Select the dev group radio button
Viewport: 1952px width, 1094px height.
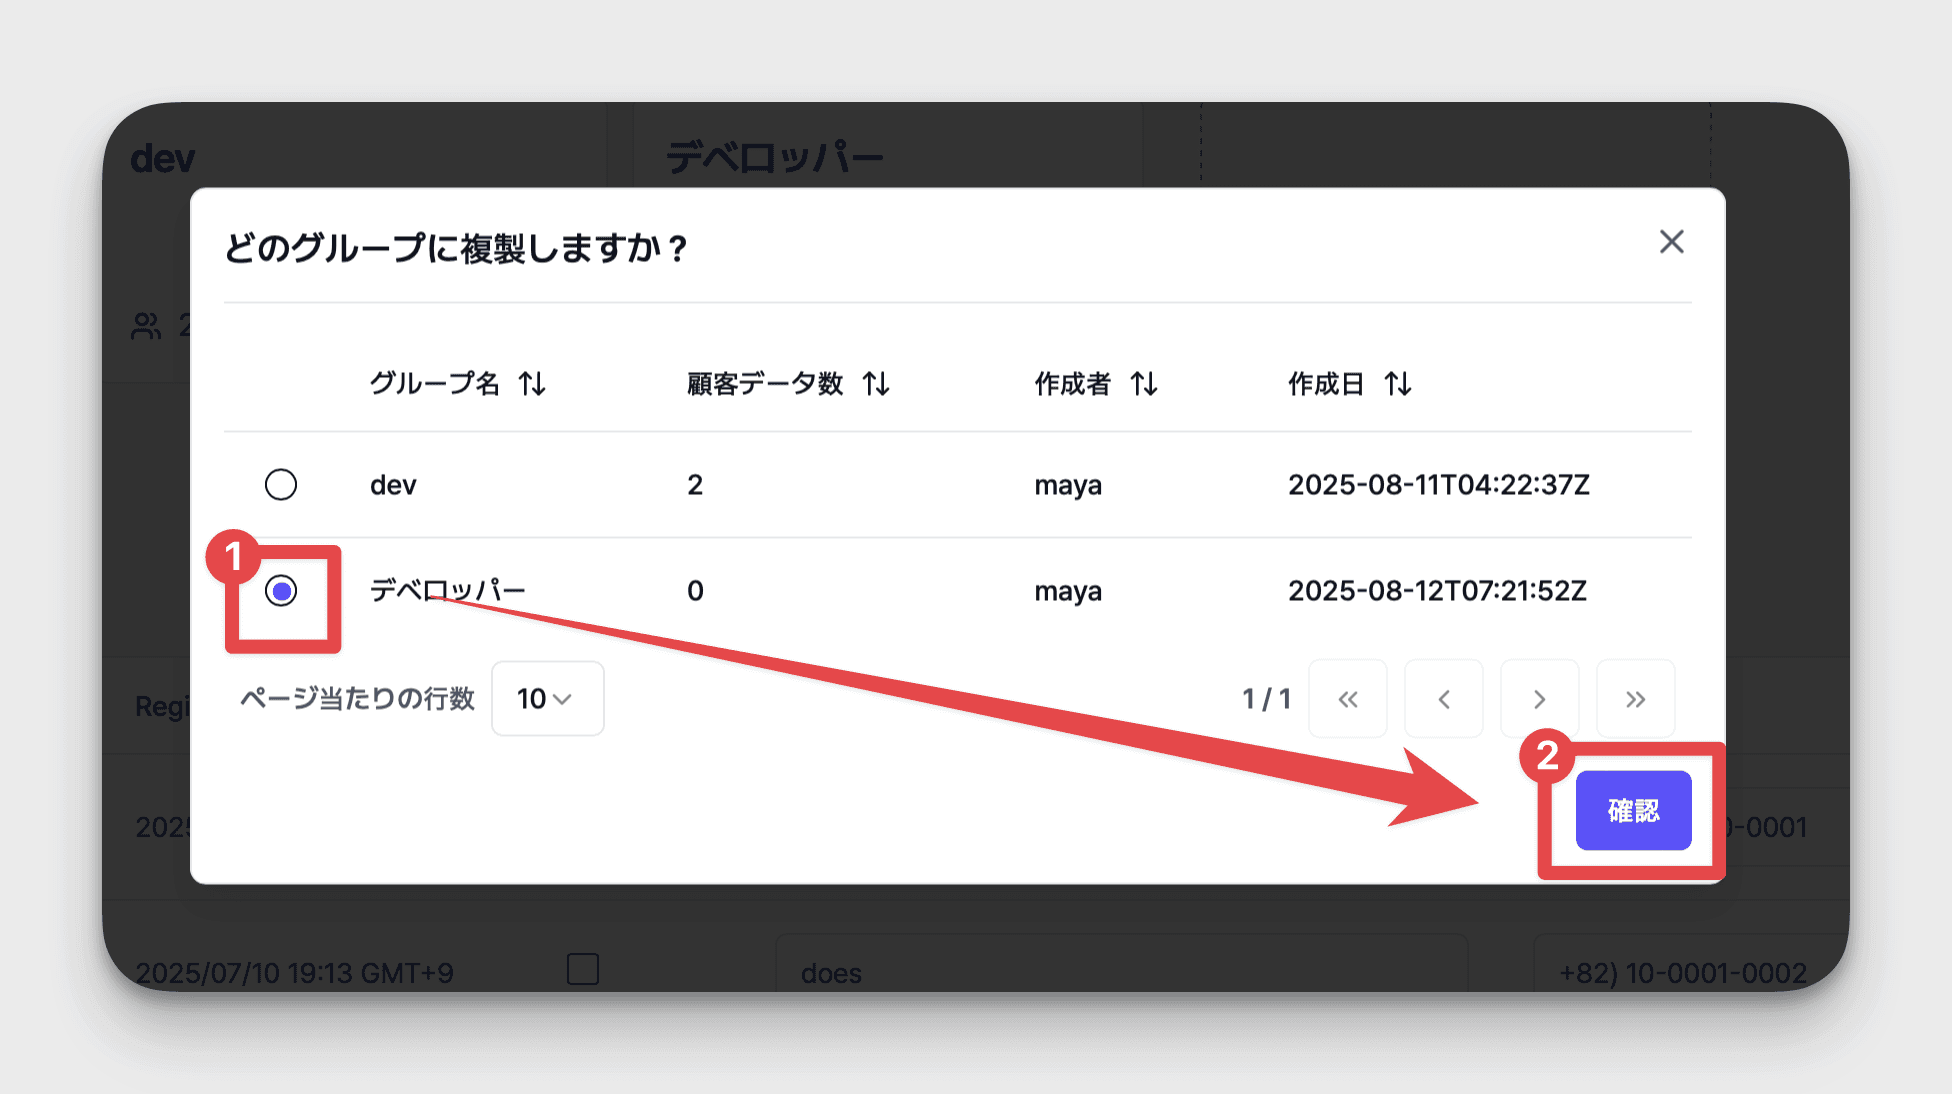(x=281, y=485)
